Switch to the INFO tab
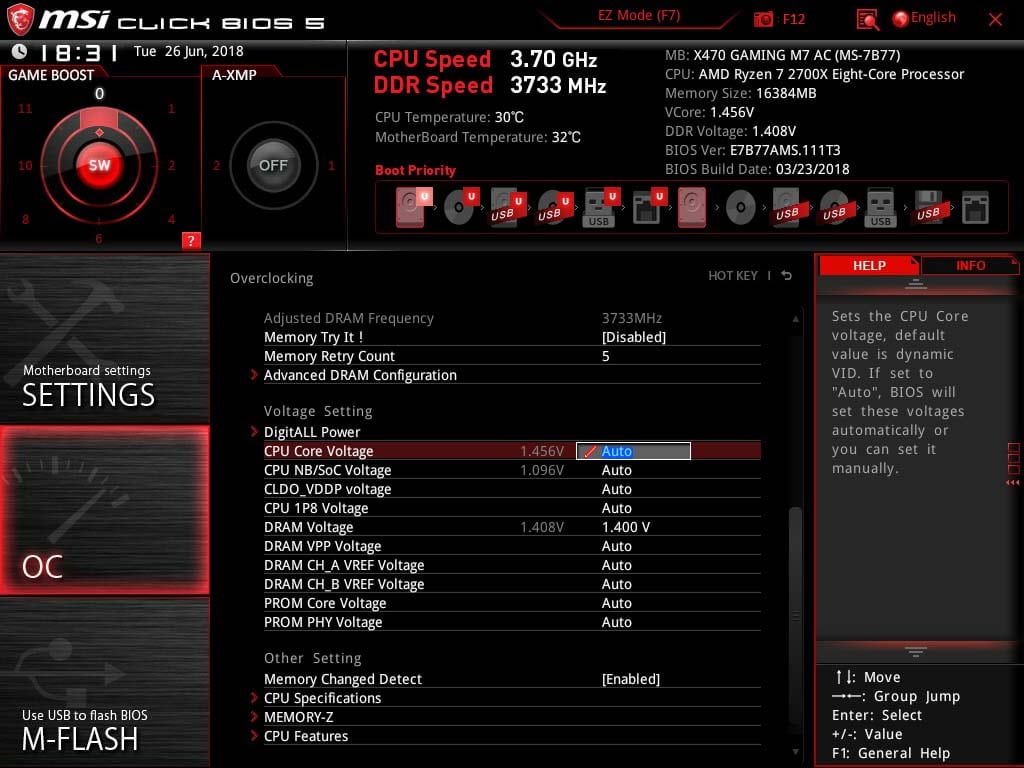This screenshot has height=768, width=1024. click(x=970, y=265)
